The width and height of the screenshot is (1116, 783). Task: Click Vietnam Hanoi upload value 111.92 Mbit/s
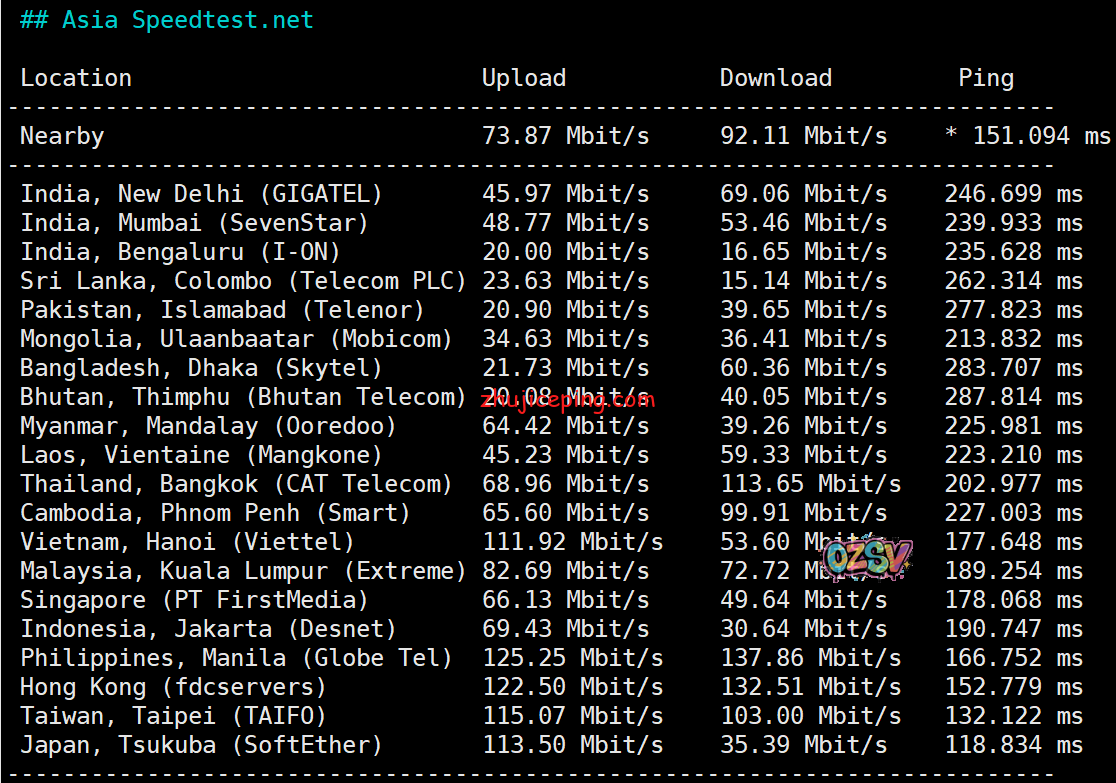572,542
